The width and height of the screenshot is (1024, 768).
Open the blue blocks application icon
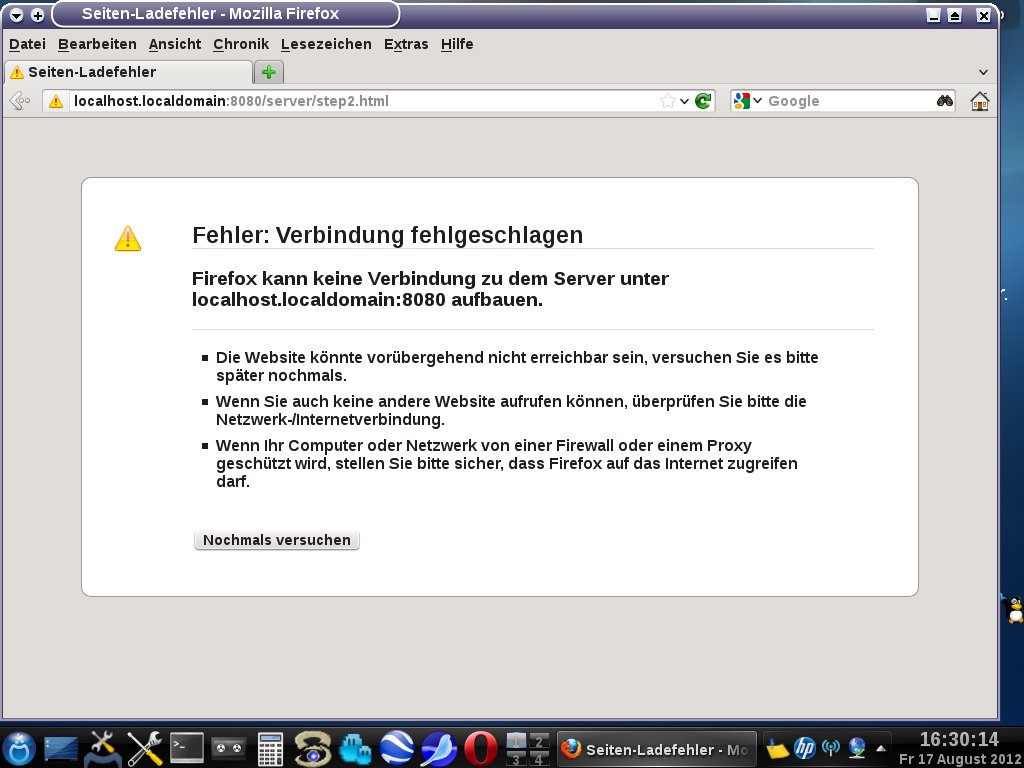point(355,749)
